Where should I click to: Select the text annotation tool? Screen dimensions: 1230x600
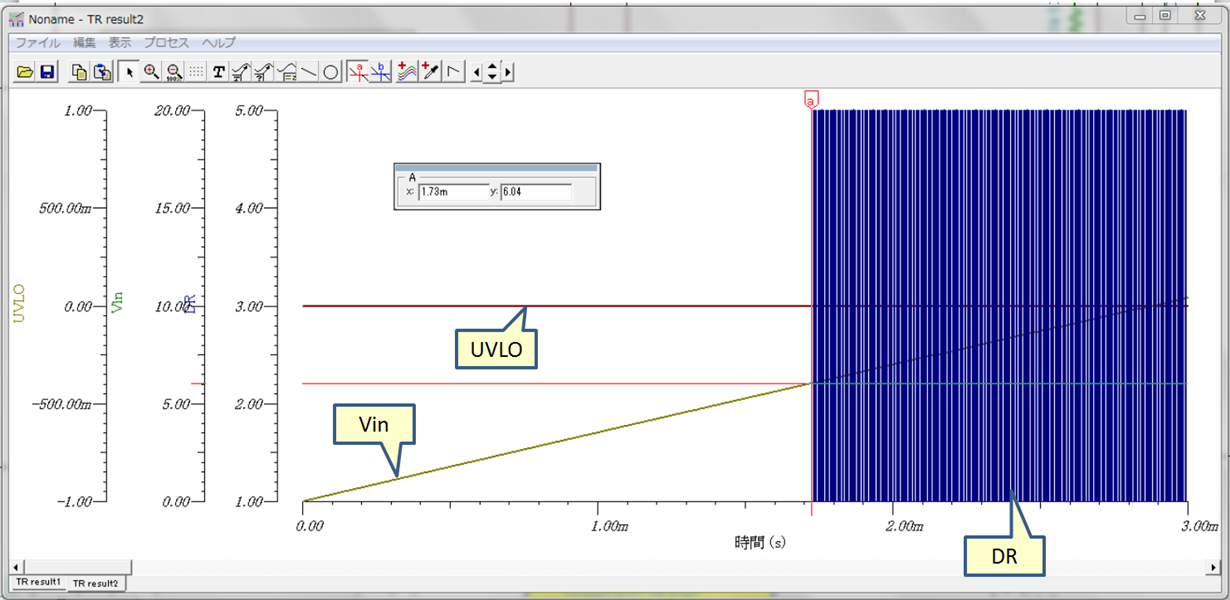point(217,71)
